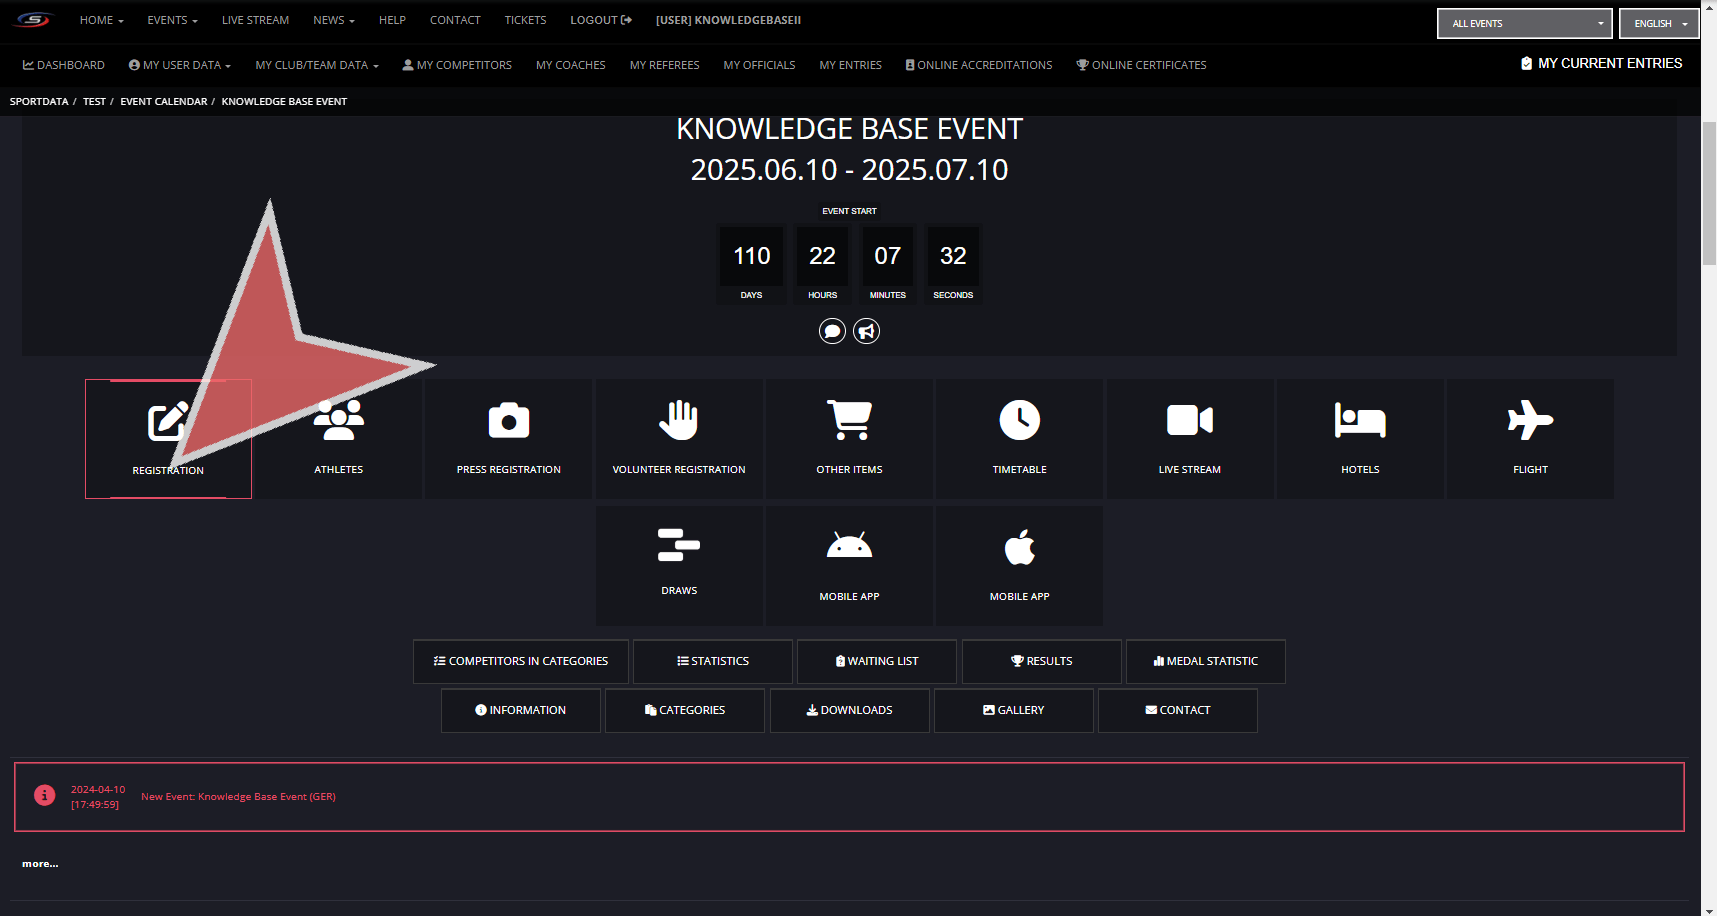The width and height of the screenshot is (1717, 916).
Task: Open the My Entries menu item
Action: click(850, 65)
